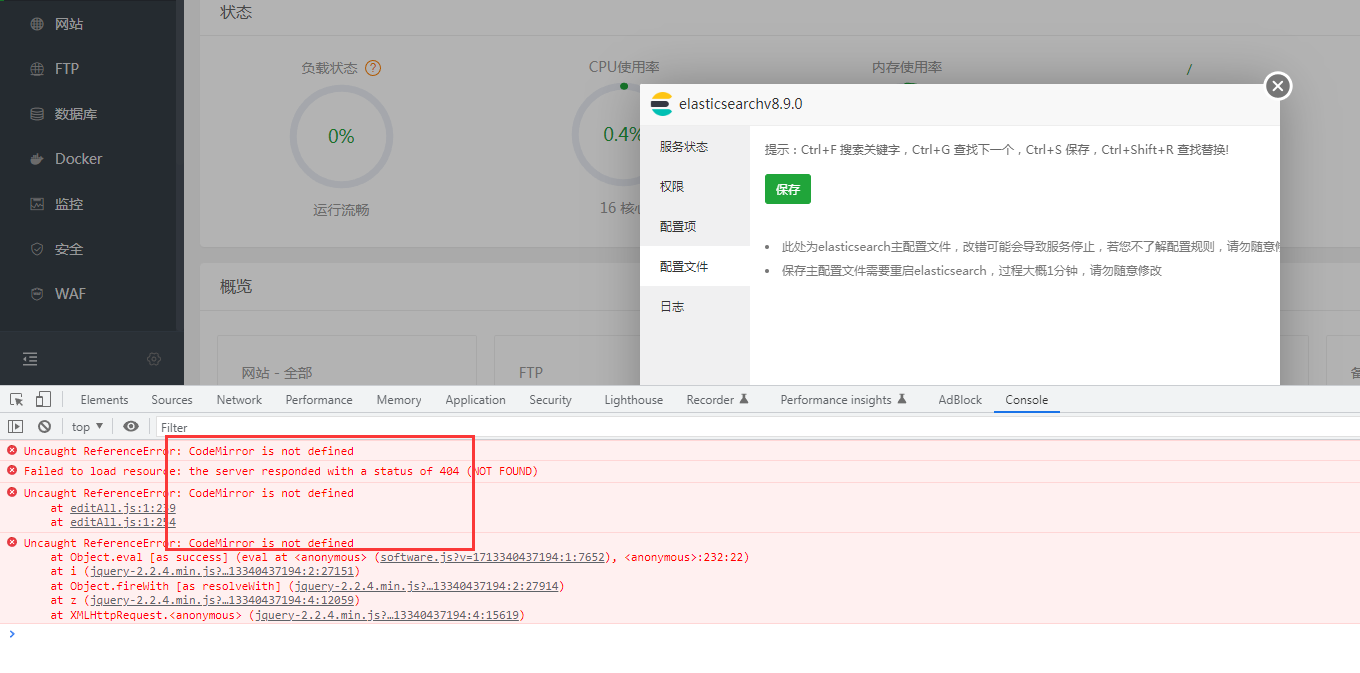Click the Docker whale sidebar icon

[37, 159]
